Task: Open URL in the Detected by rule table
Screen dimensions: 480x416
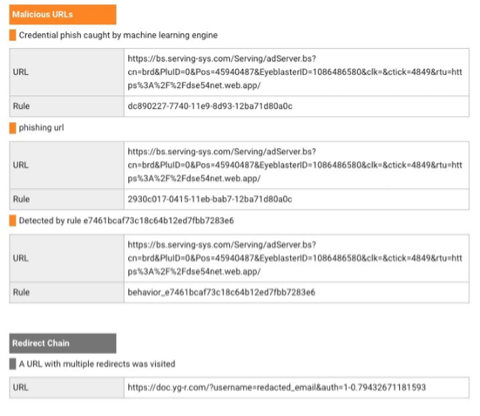Action: click(x=295, y=258)
